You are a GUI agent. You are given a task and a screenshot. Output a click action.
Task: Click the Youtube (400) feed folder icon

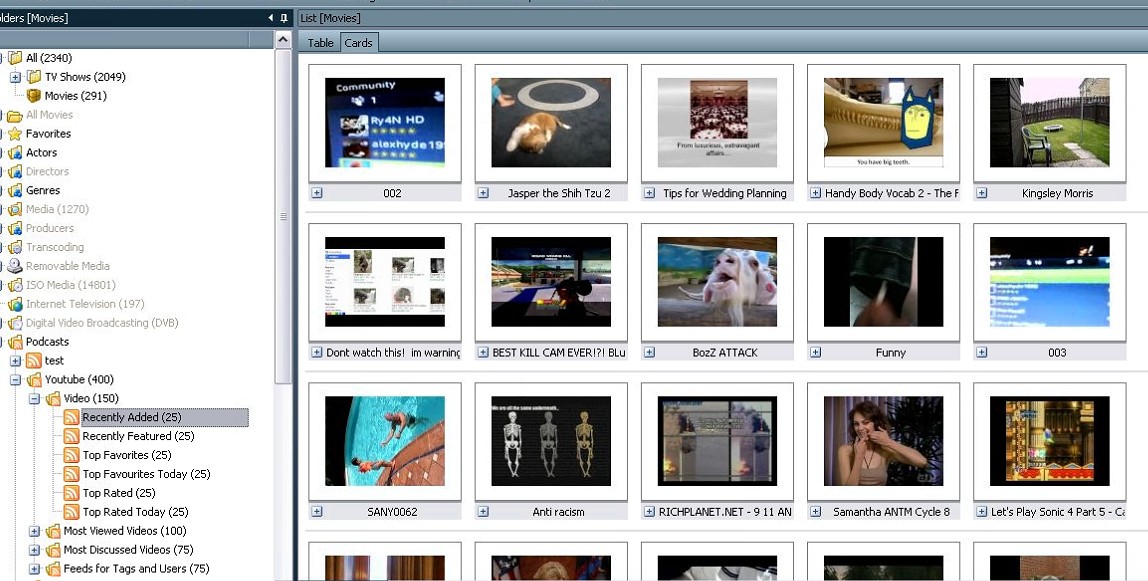(34, 380)
